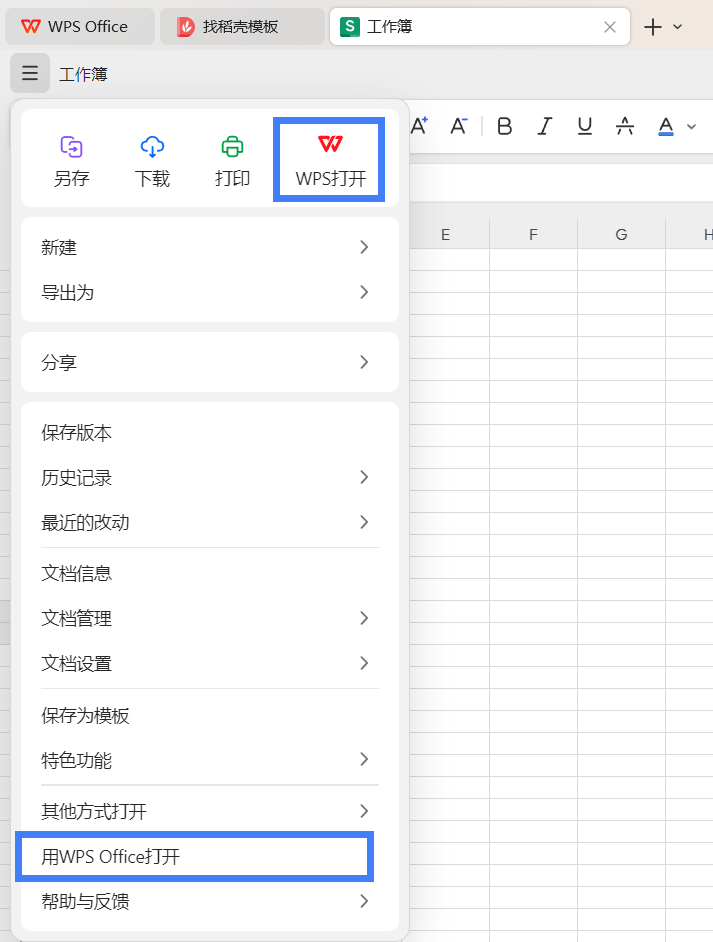Expand the 导出为 submenu
The width and height of the screenshot is (713, 942).
click(x=210, y=293)
